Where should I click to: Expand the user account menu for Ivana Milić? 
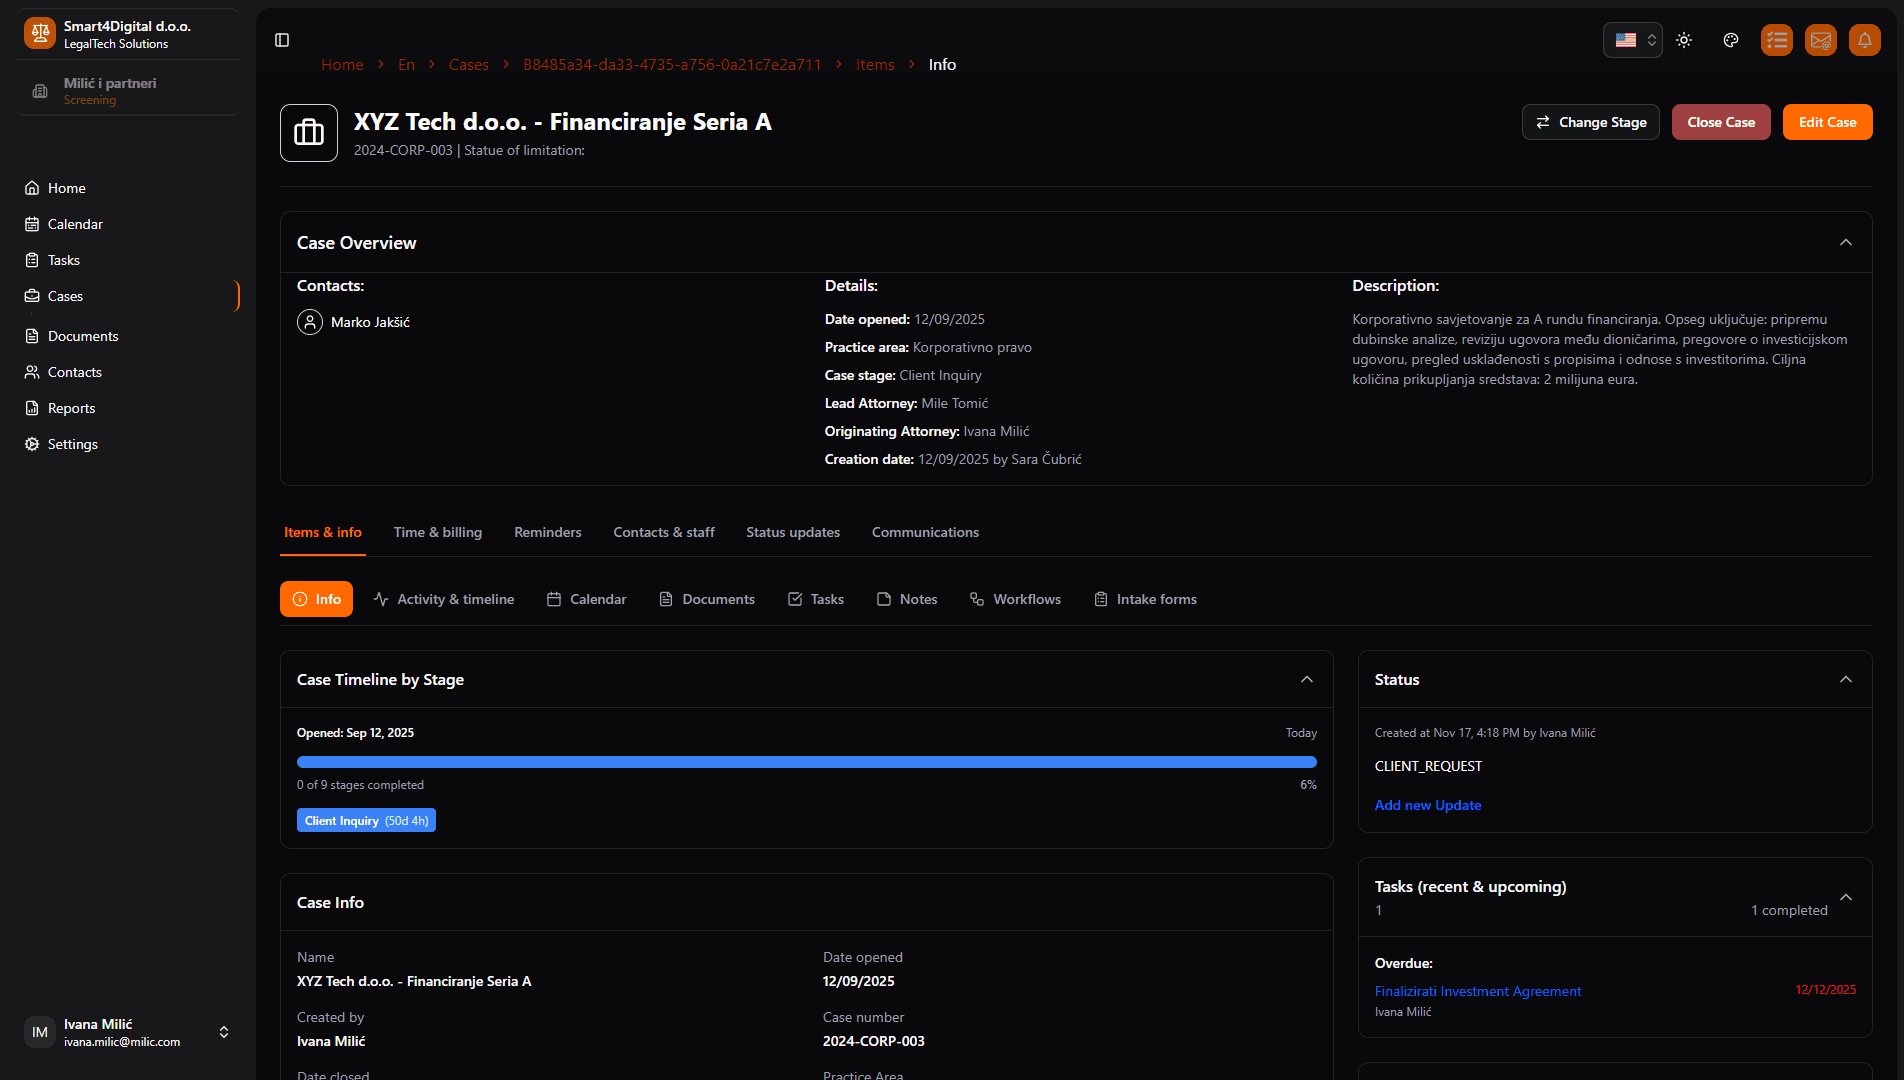point(224,1031)
